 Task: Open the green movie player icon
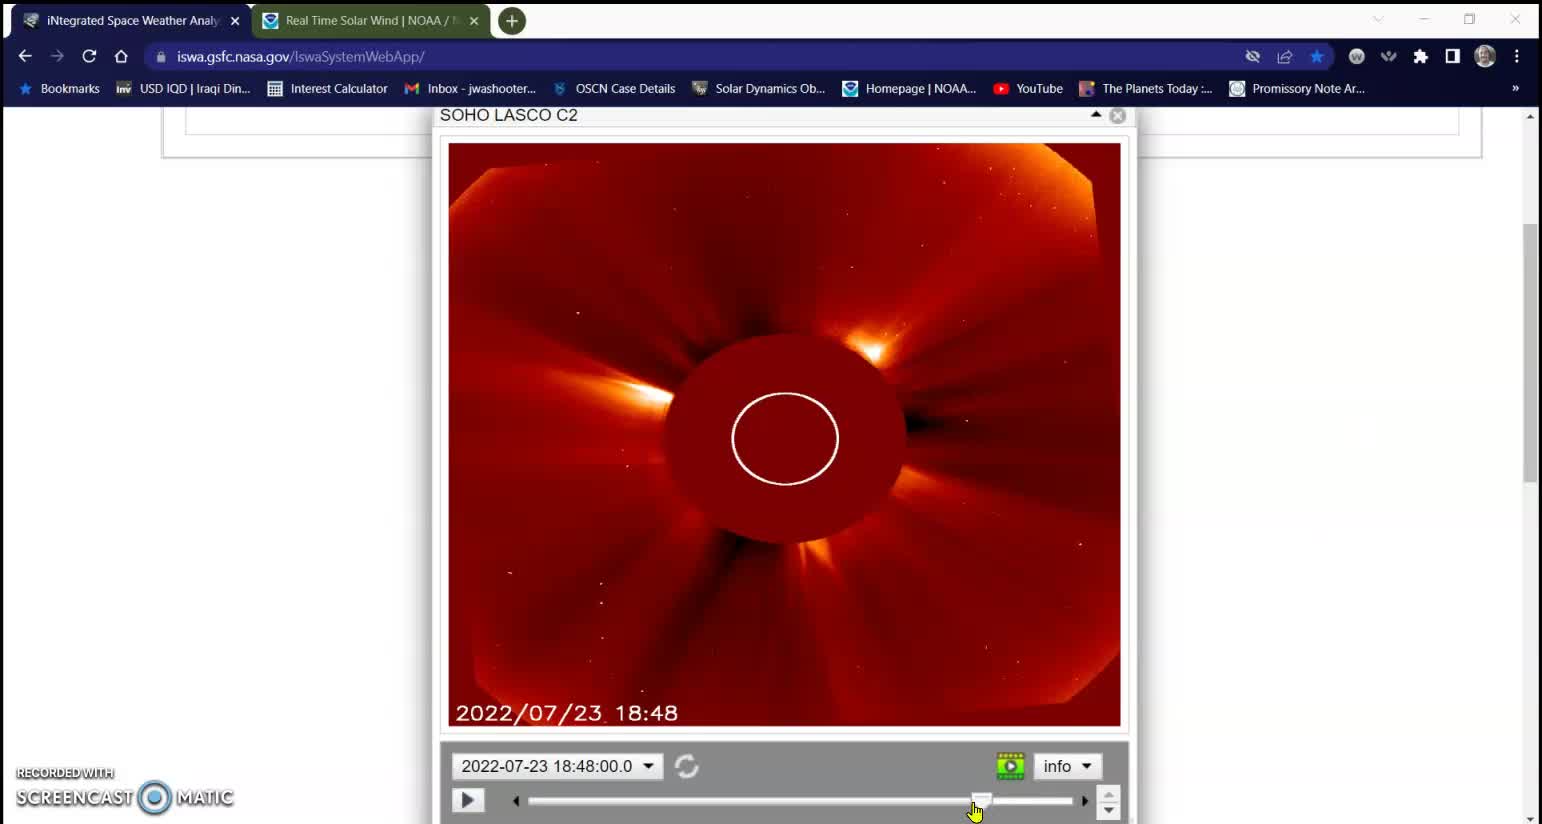tap(1010, 766)
